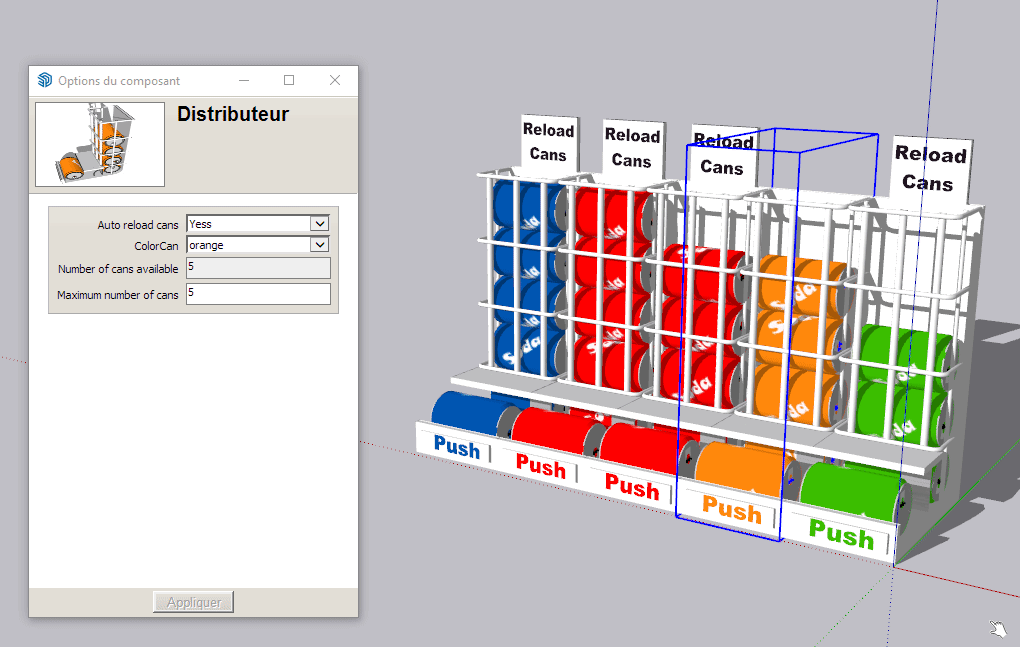Click the Distributeur component preview thumbnail

pyautogui.click(x=100, y=144)
